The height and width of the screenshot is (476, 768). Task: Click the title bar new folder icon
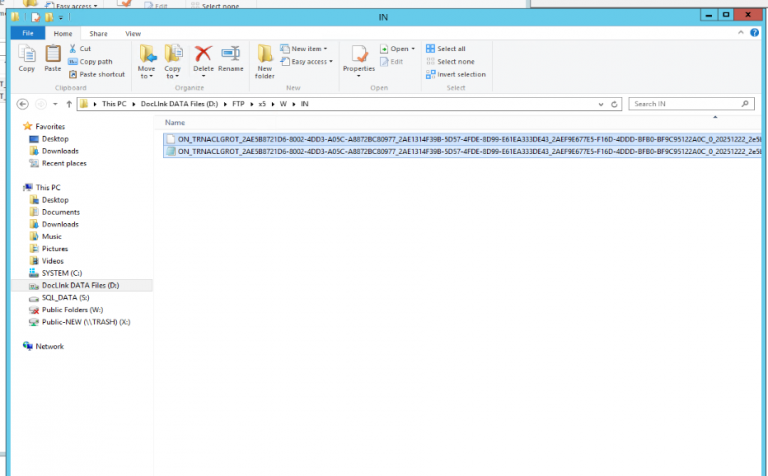point(49,17)
